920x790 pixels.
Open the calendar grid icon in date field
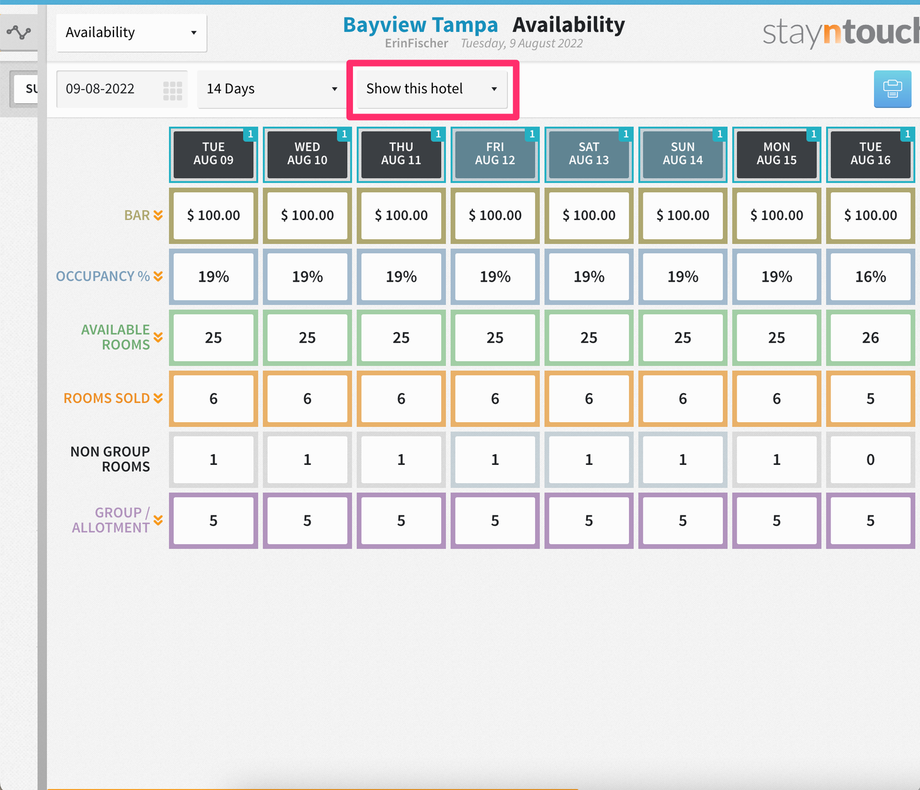click(x=172, y=90)
